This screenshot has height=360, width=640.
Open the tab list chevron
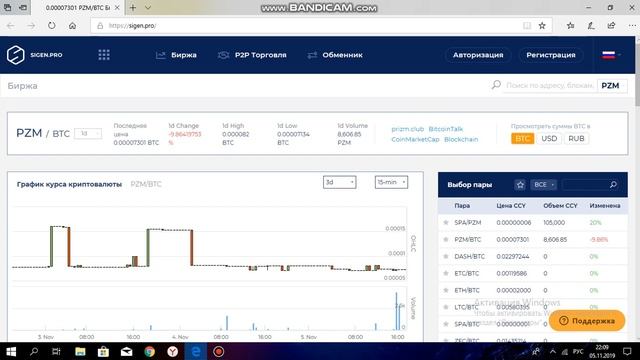(x=148, y=8)
